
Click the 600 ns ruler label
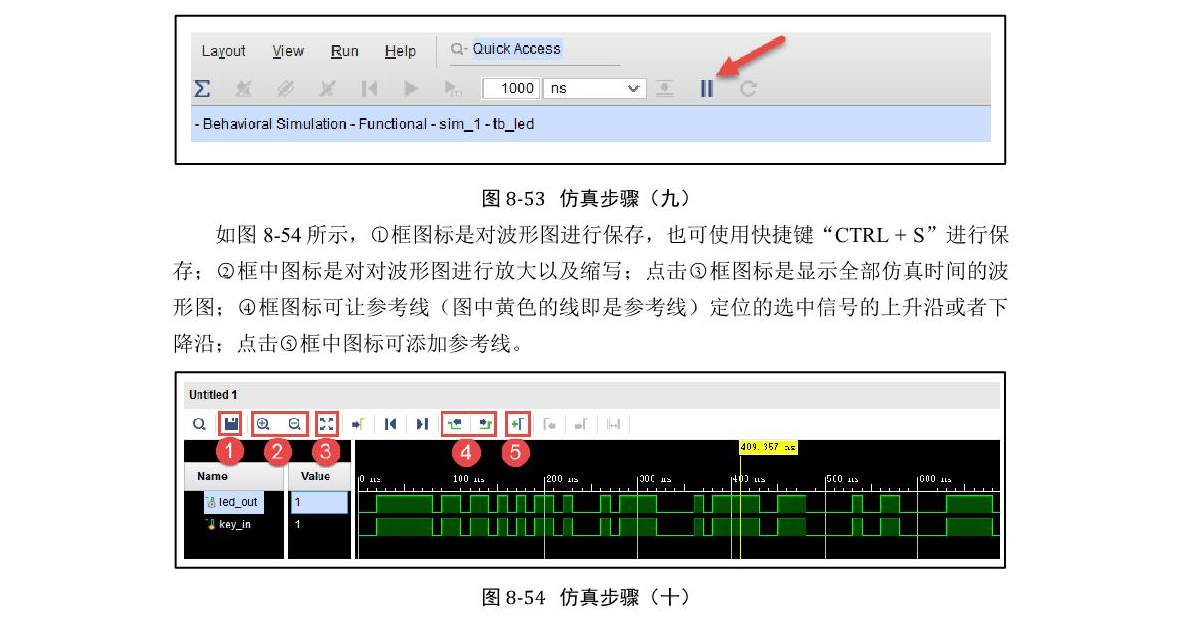936,479
